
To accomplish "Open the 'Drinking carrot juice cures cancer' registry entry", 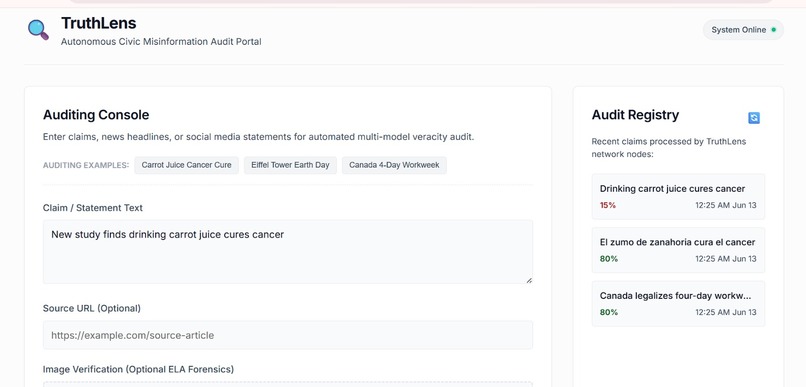I will (x=678, y=197).
